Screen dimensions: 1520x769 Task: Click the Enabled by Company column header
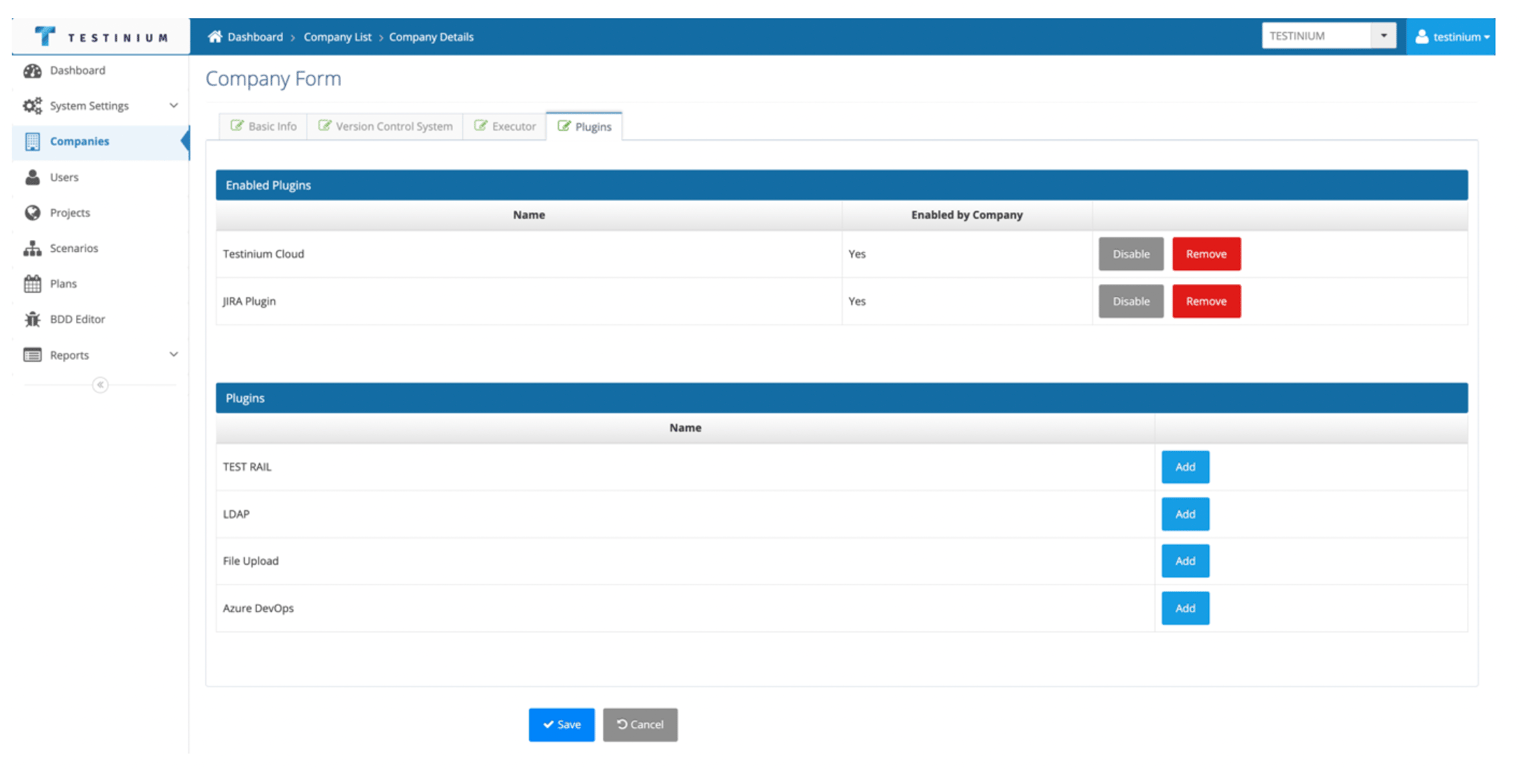tap(967, 215)
